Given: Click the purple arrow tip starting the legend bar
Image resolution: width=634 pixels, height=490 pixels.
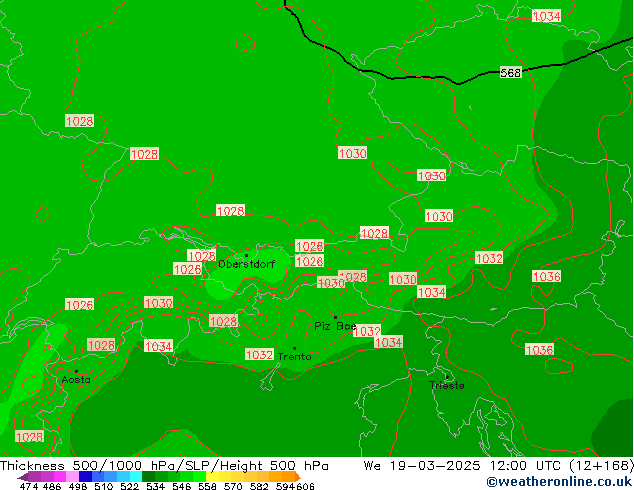Looking at the screenshot, I should pyautogui.click(x=22, y=477).
